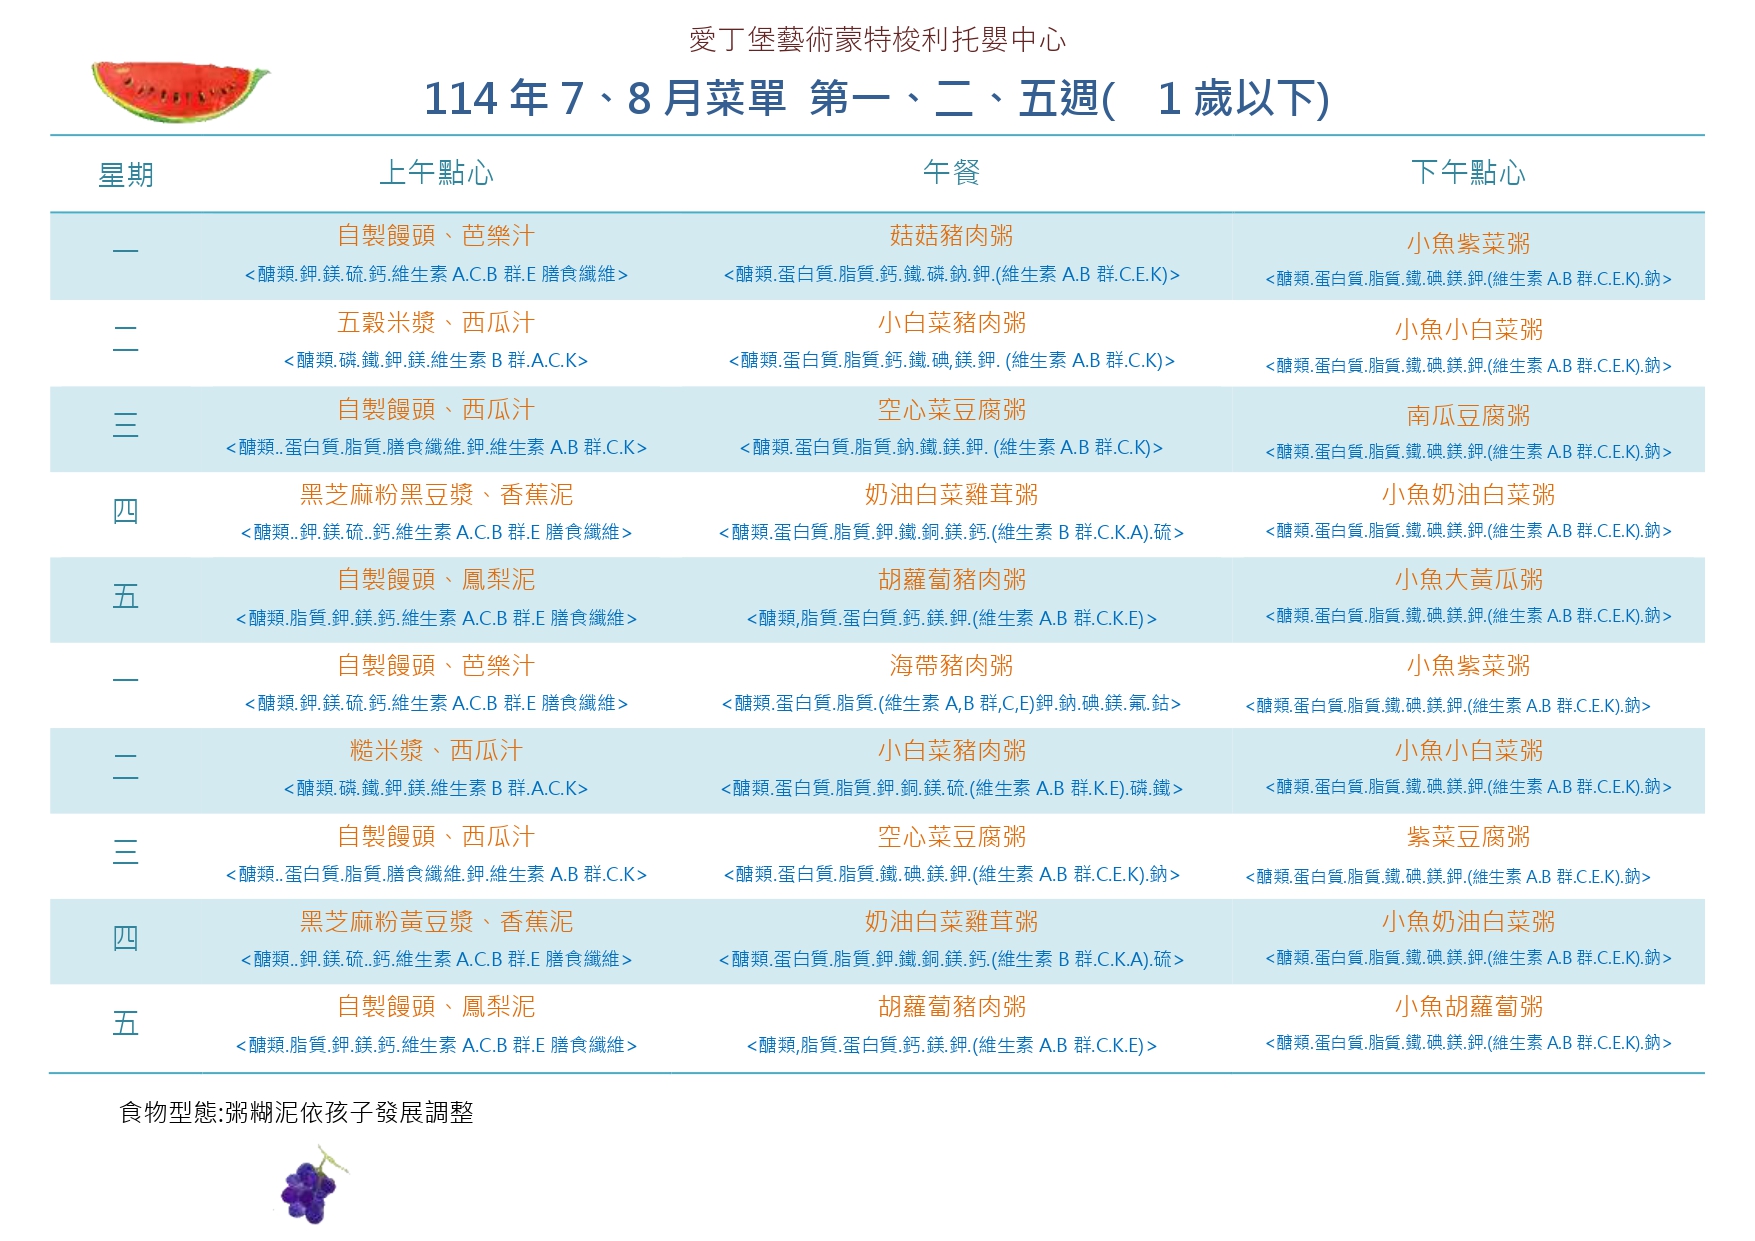The image size is (1755, 1241).
Task: Select the heading 114 年 7、8 月菜單
Action: [x=605, y=98]
